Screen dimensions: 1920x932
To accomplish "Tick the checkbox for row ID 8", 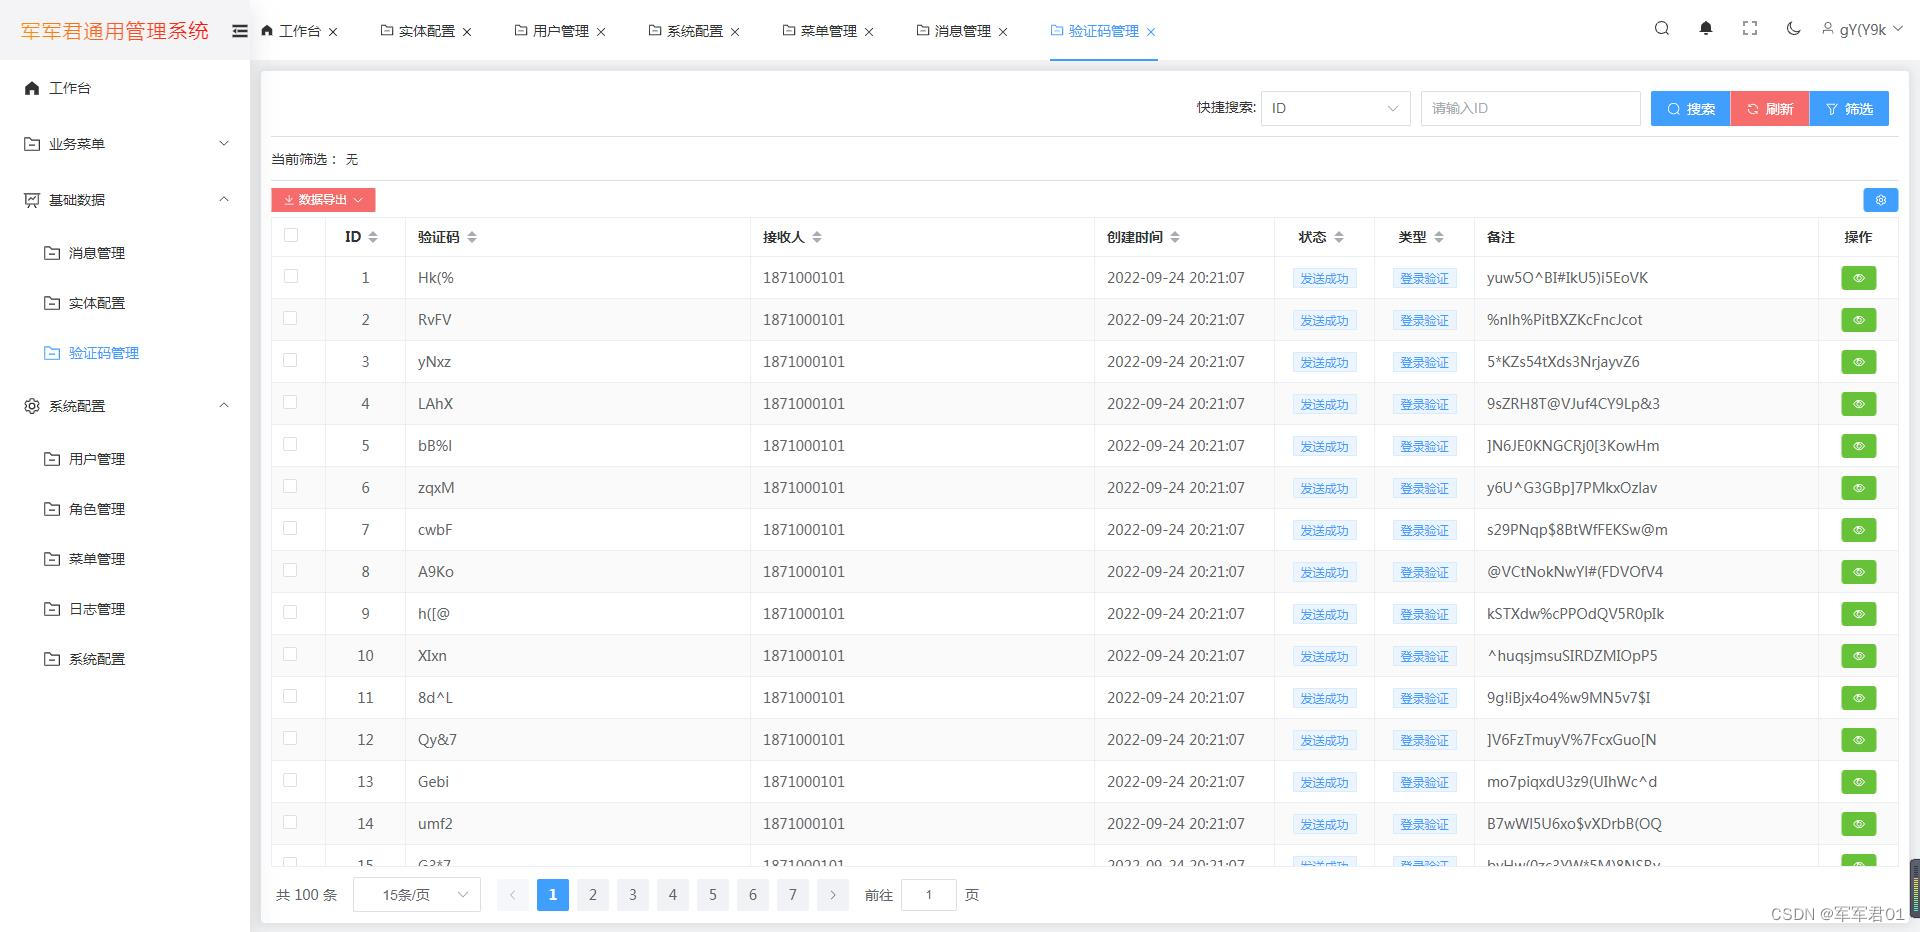I will tap(291, 570).
